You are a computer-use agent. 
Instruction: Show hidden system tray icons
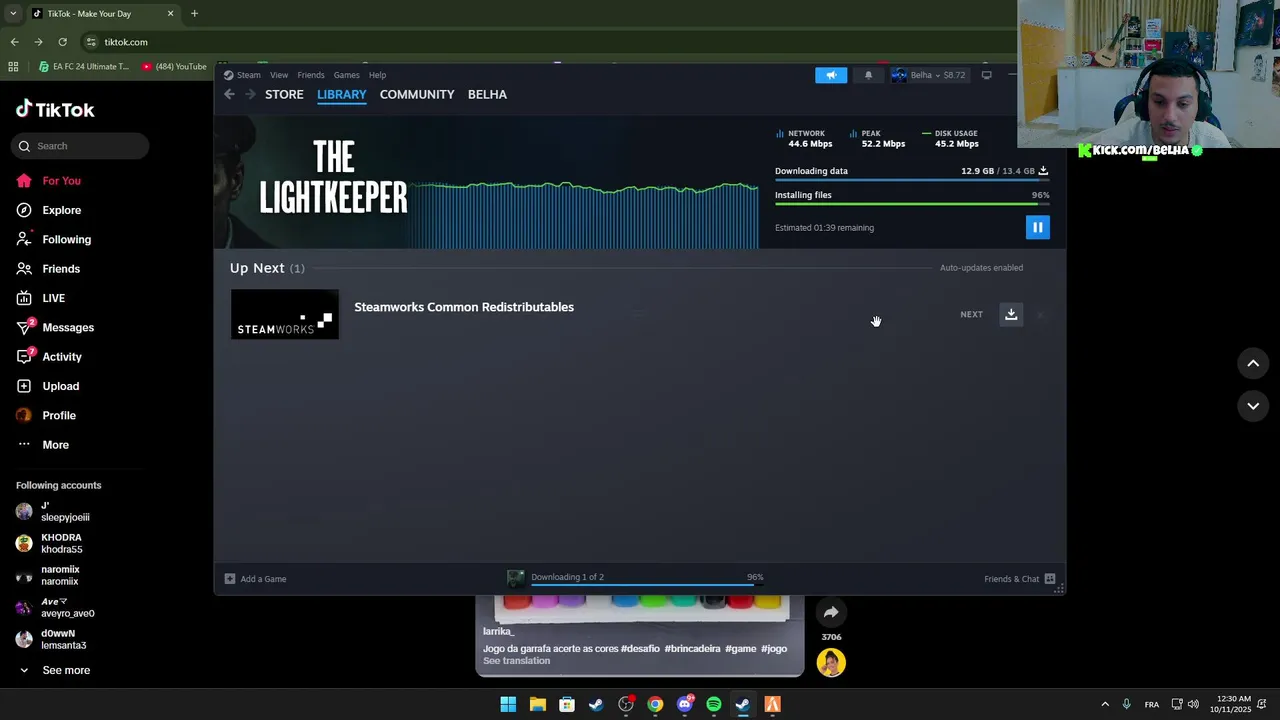(1105, 704)
